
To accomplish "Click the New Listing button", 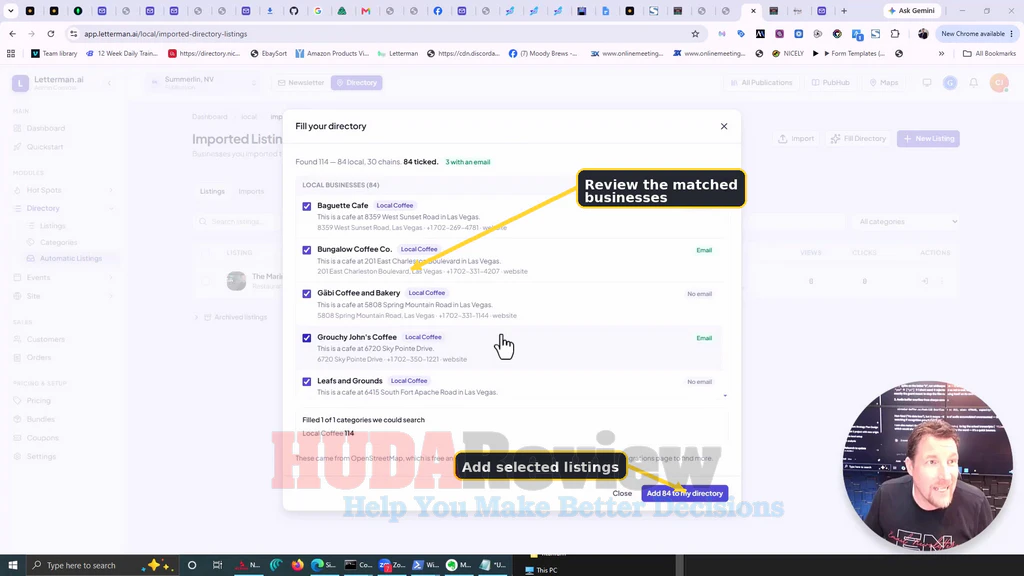I will point(928,138).
